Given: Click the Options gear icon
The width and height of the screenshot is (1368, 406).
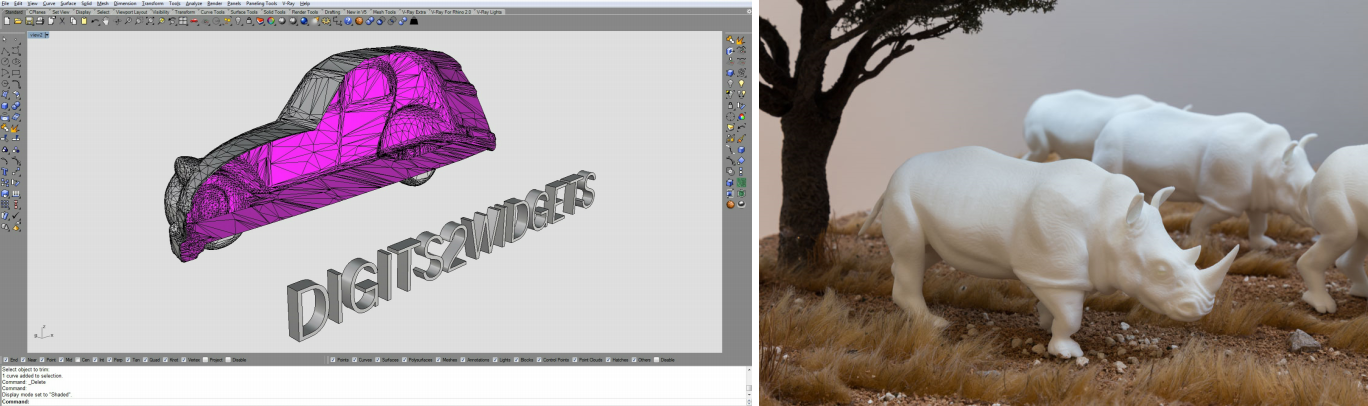Looking at the screenshot, I should tap(326, 21).
